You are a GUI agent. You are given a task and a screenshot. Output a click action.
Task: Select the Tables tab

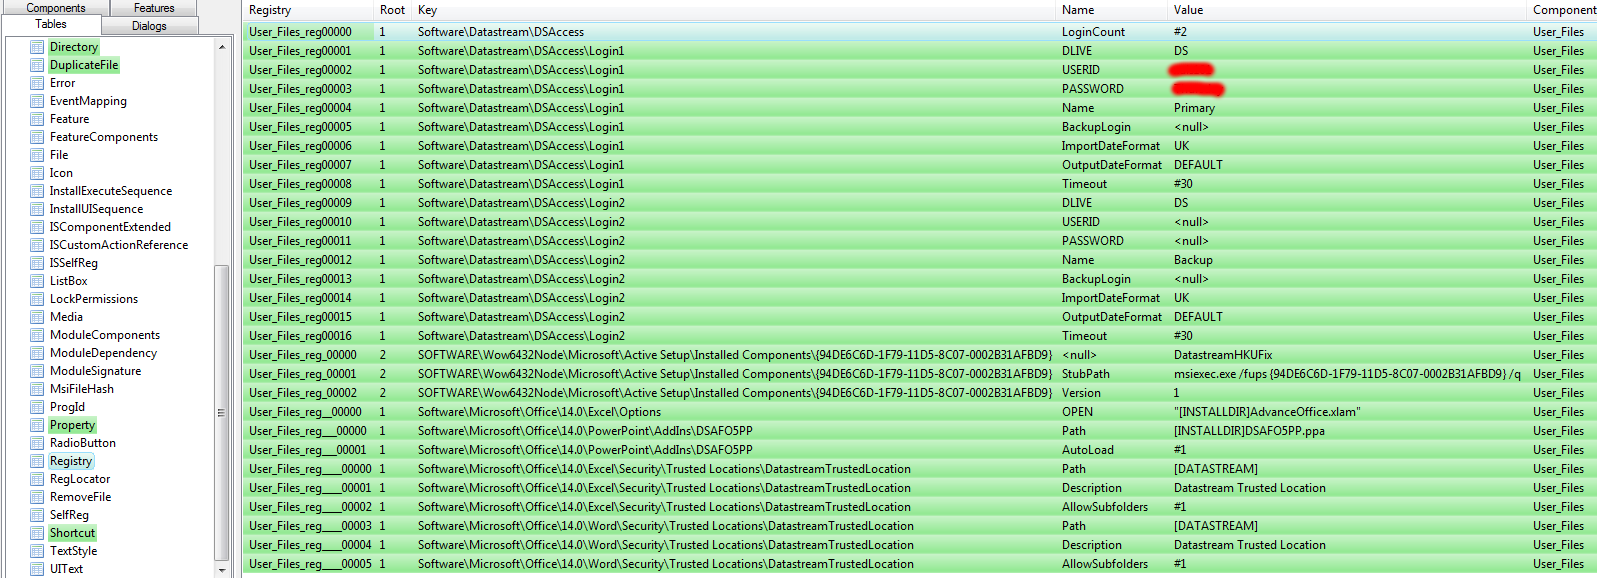coord(51,24)
